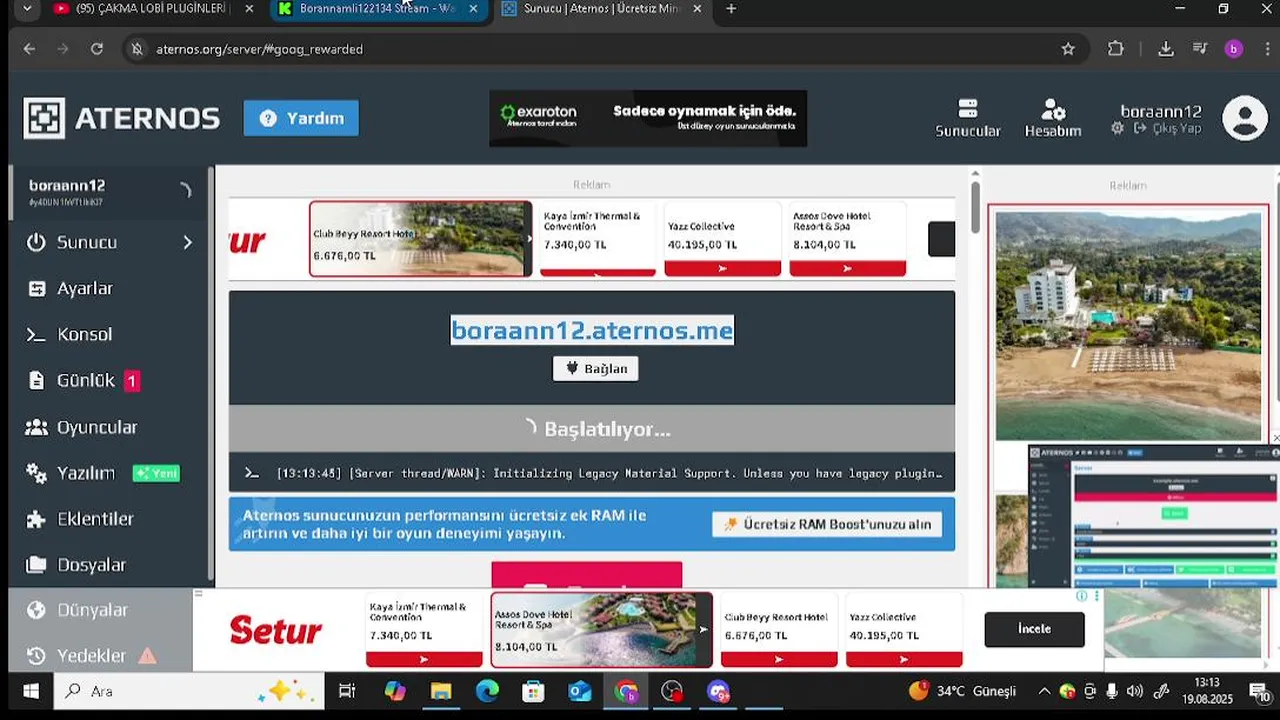This screenshot has width=1280, height=720.
Task: Click the address bar URL
Action: [259, 49]
